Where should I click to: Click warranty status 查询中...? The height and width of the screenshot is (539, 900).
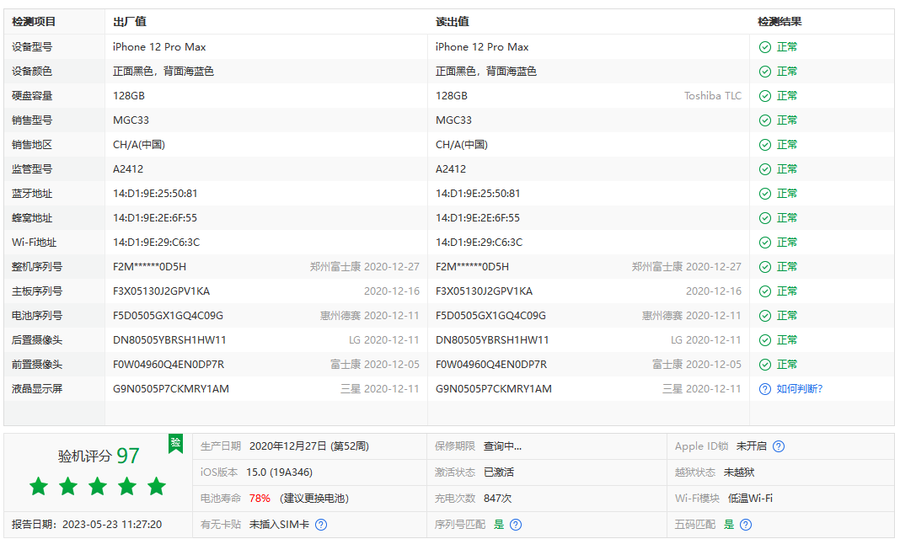(x=502, y=446)
